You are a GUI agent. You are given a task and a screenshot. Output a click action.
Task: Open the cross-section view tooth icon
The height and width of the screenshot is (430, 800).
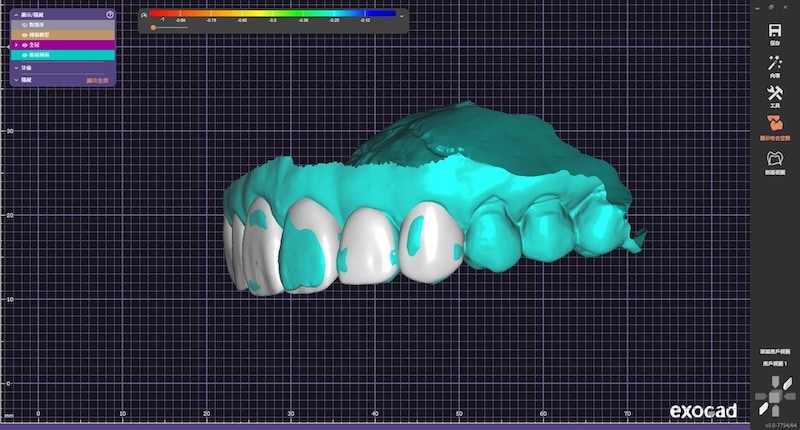click(775, 159)
